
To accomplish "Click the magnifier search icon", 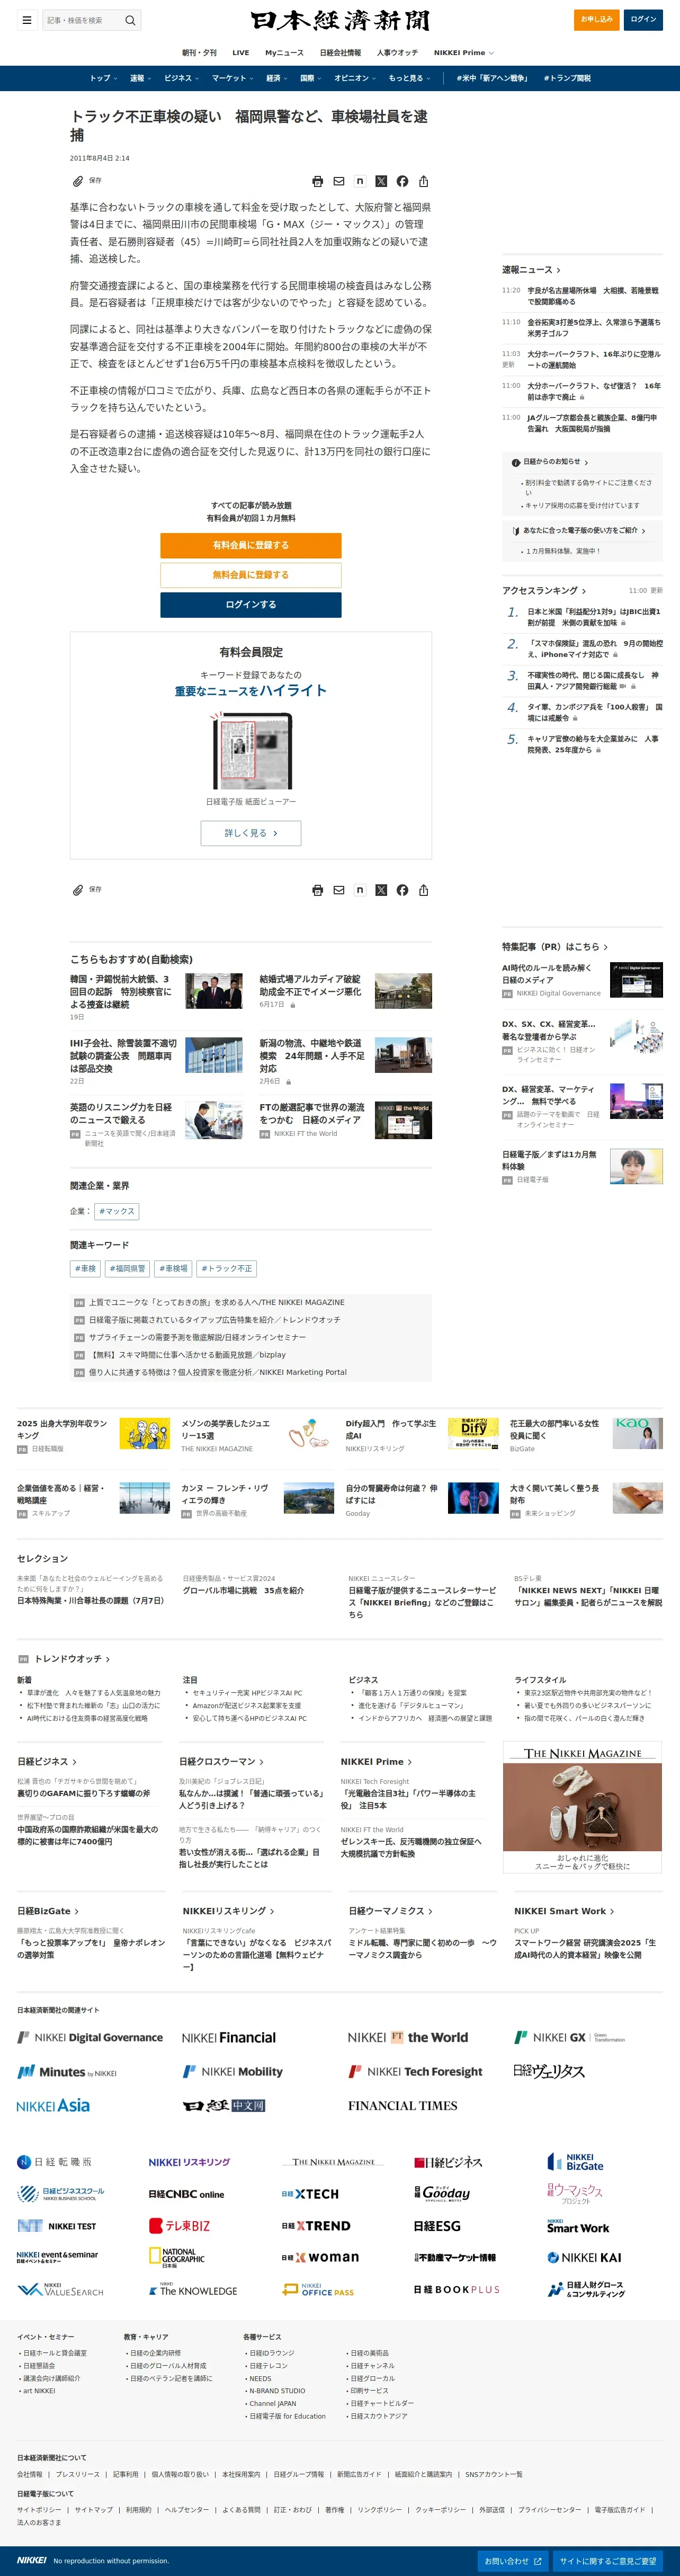I will [x=130, y=20].
